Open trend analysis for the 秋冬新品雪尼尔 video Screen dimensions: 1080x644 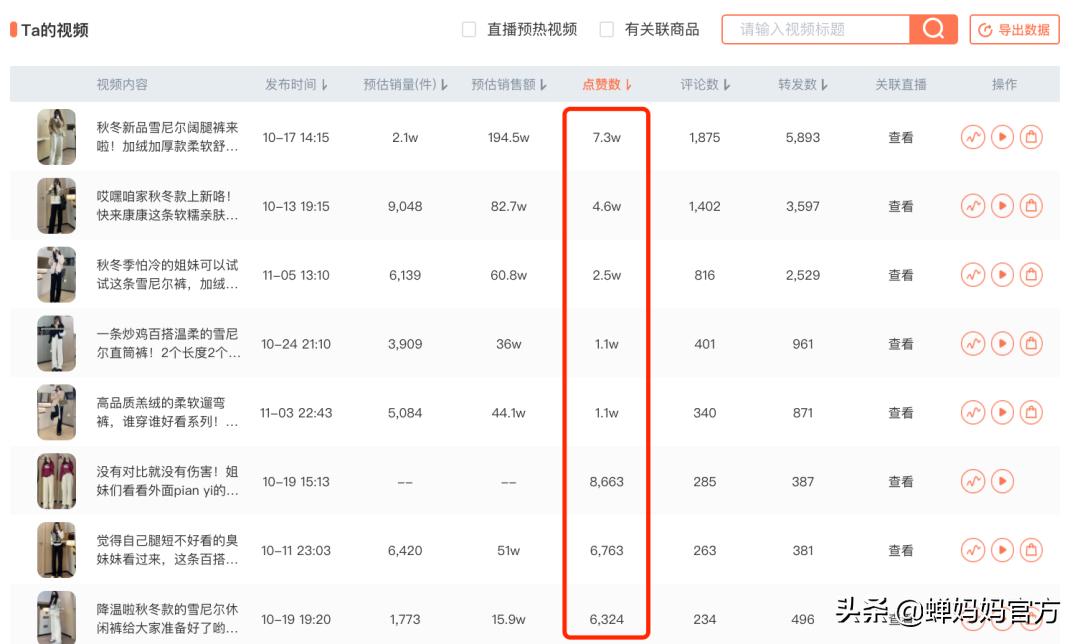point(972,137)
